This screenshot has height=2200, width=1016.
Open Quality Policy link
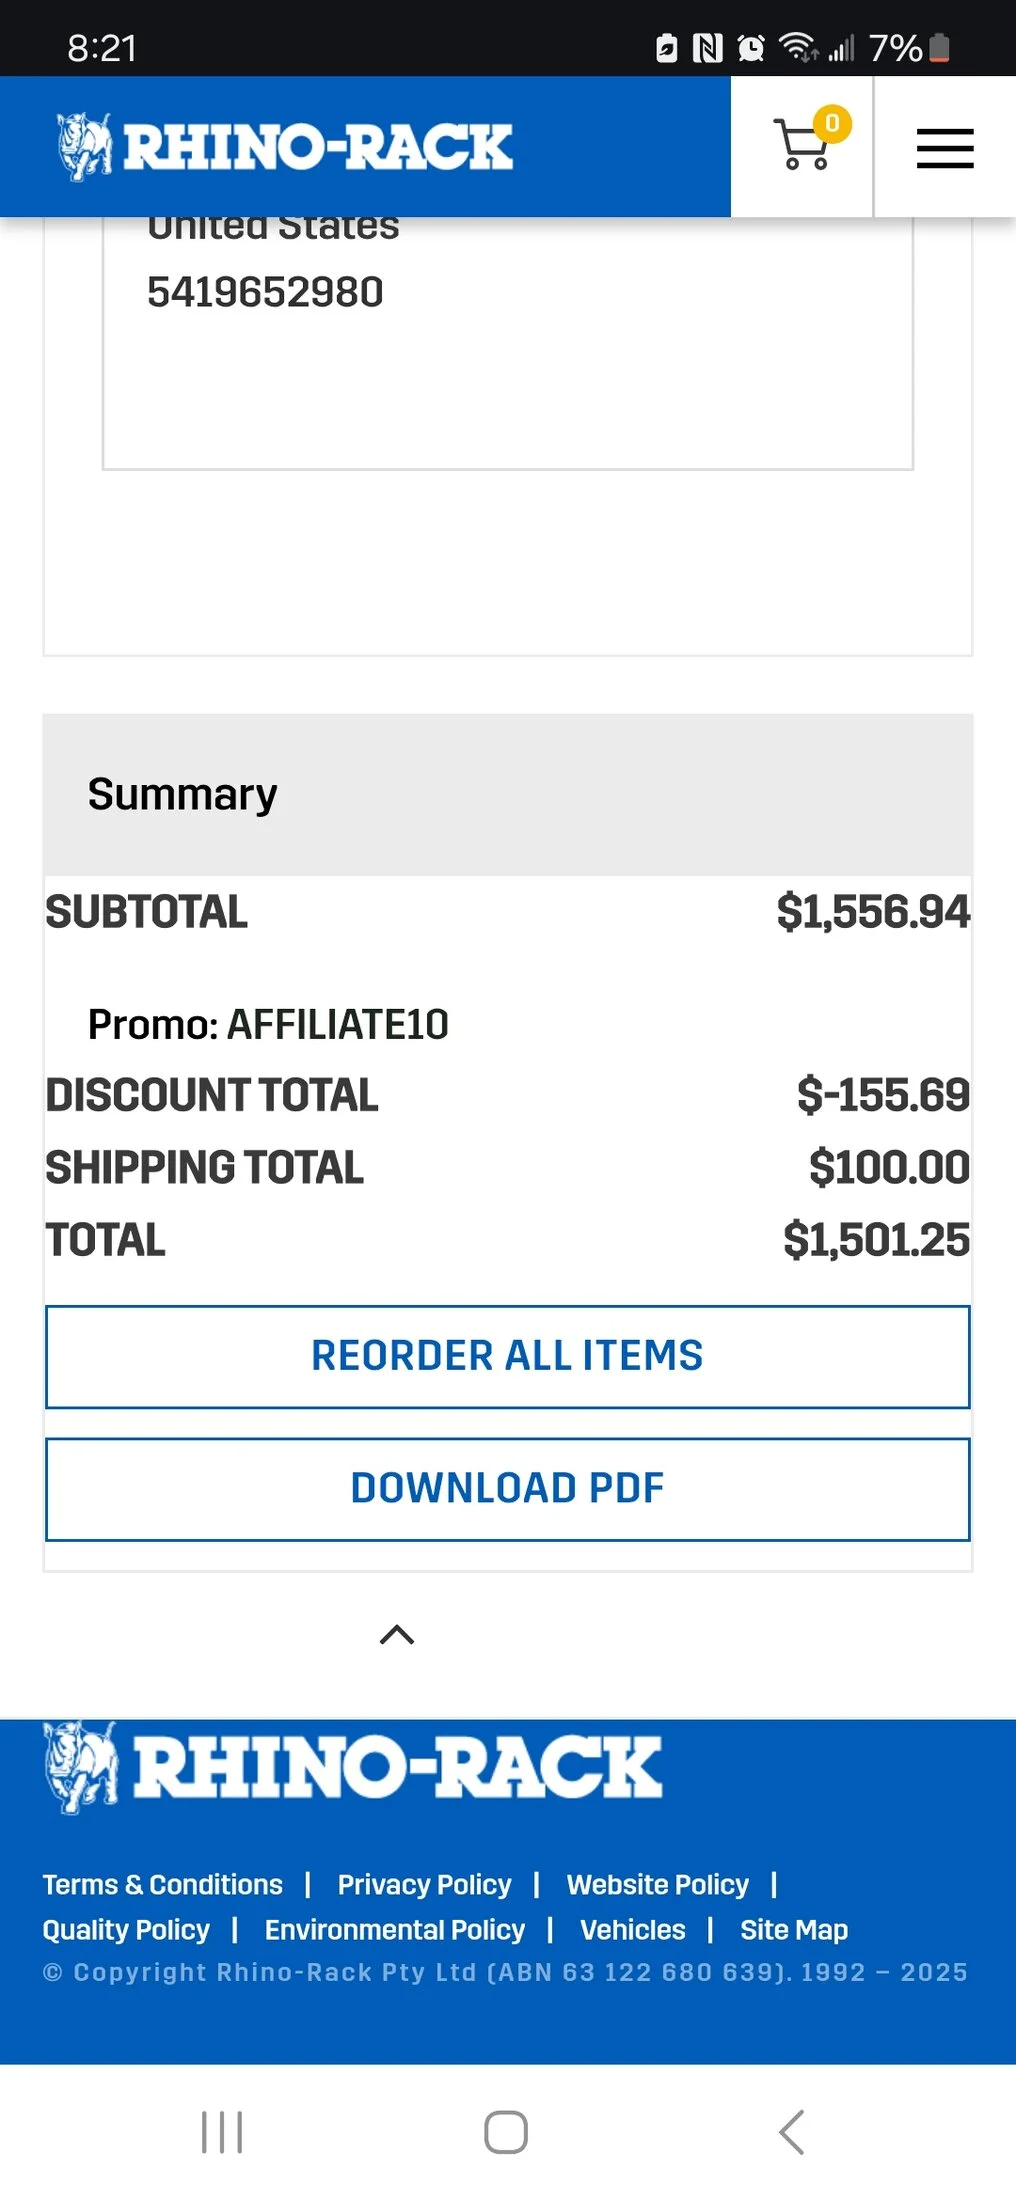coord(126,1929)
